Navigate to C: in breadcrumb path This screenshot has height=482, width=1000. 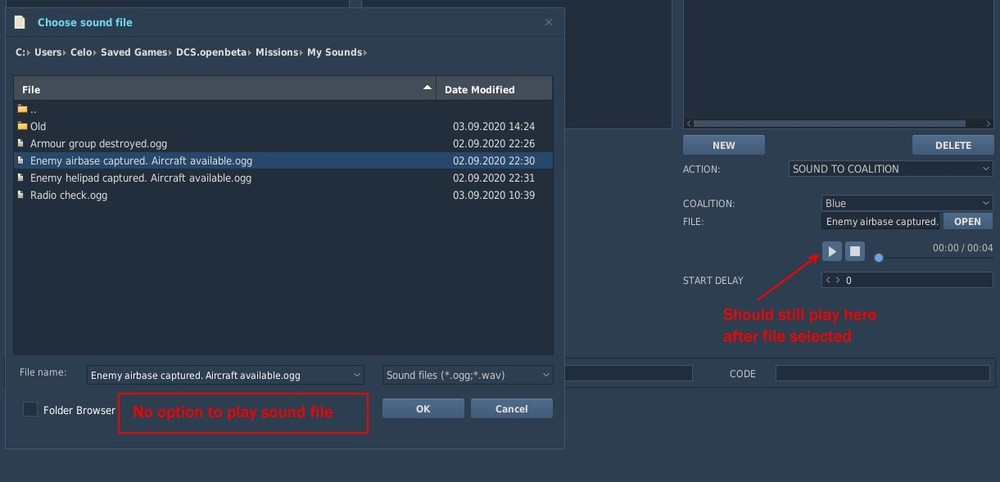click(20, 52)
